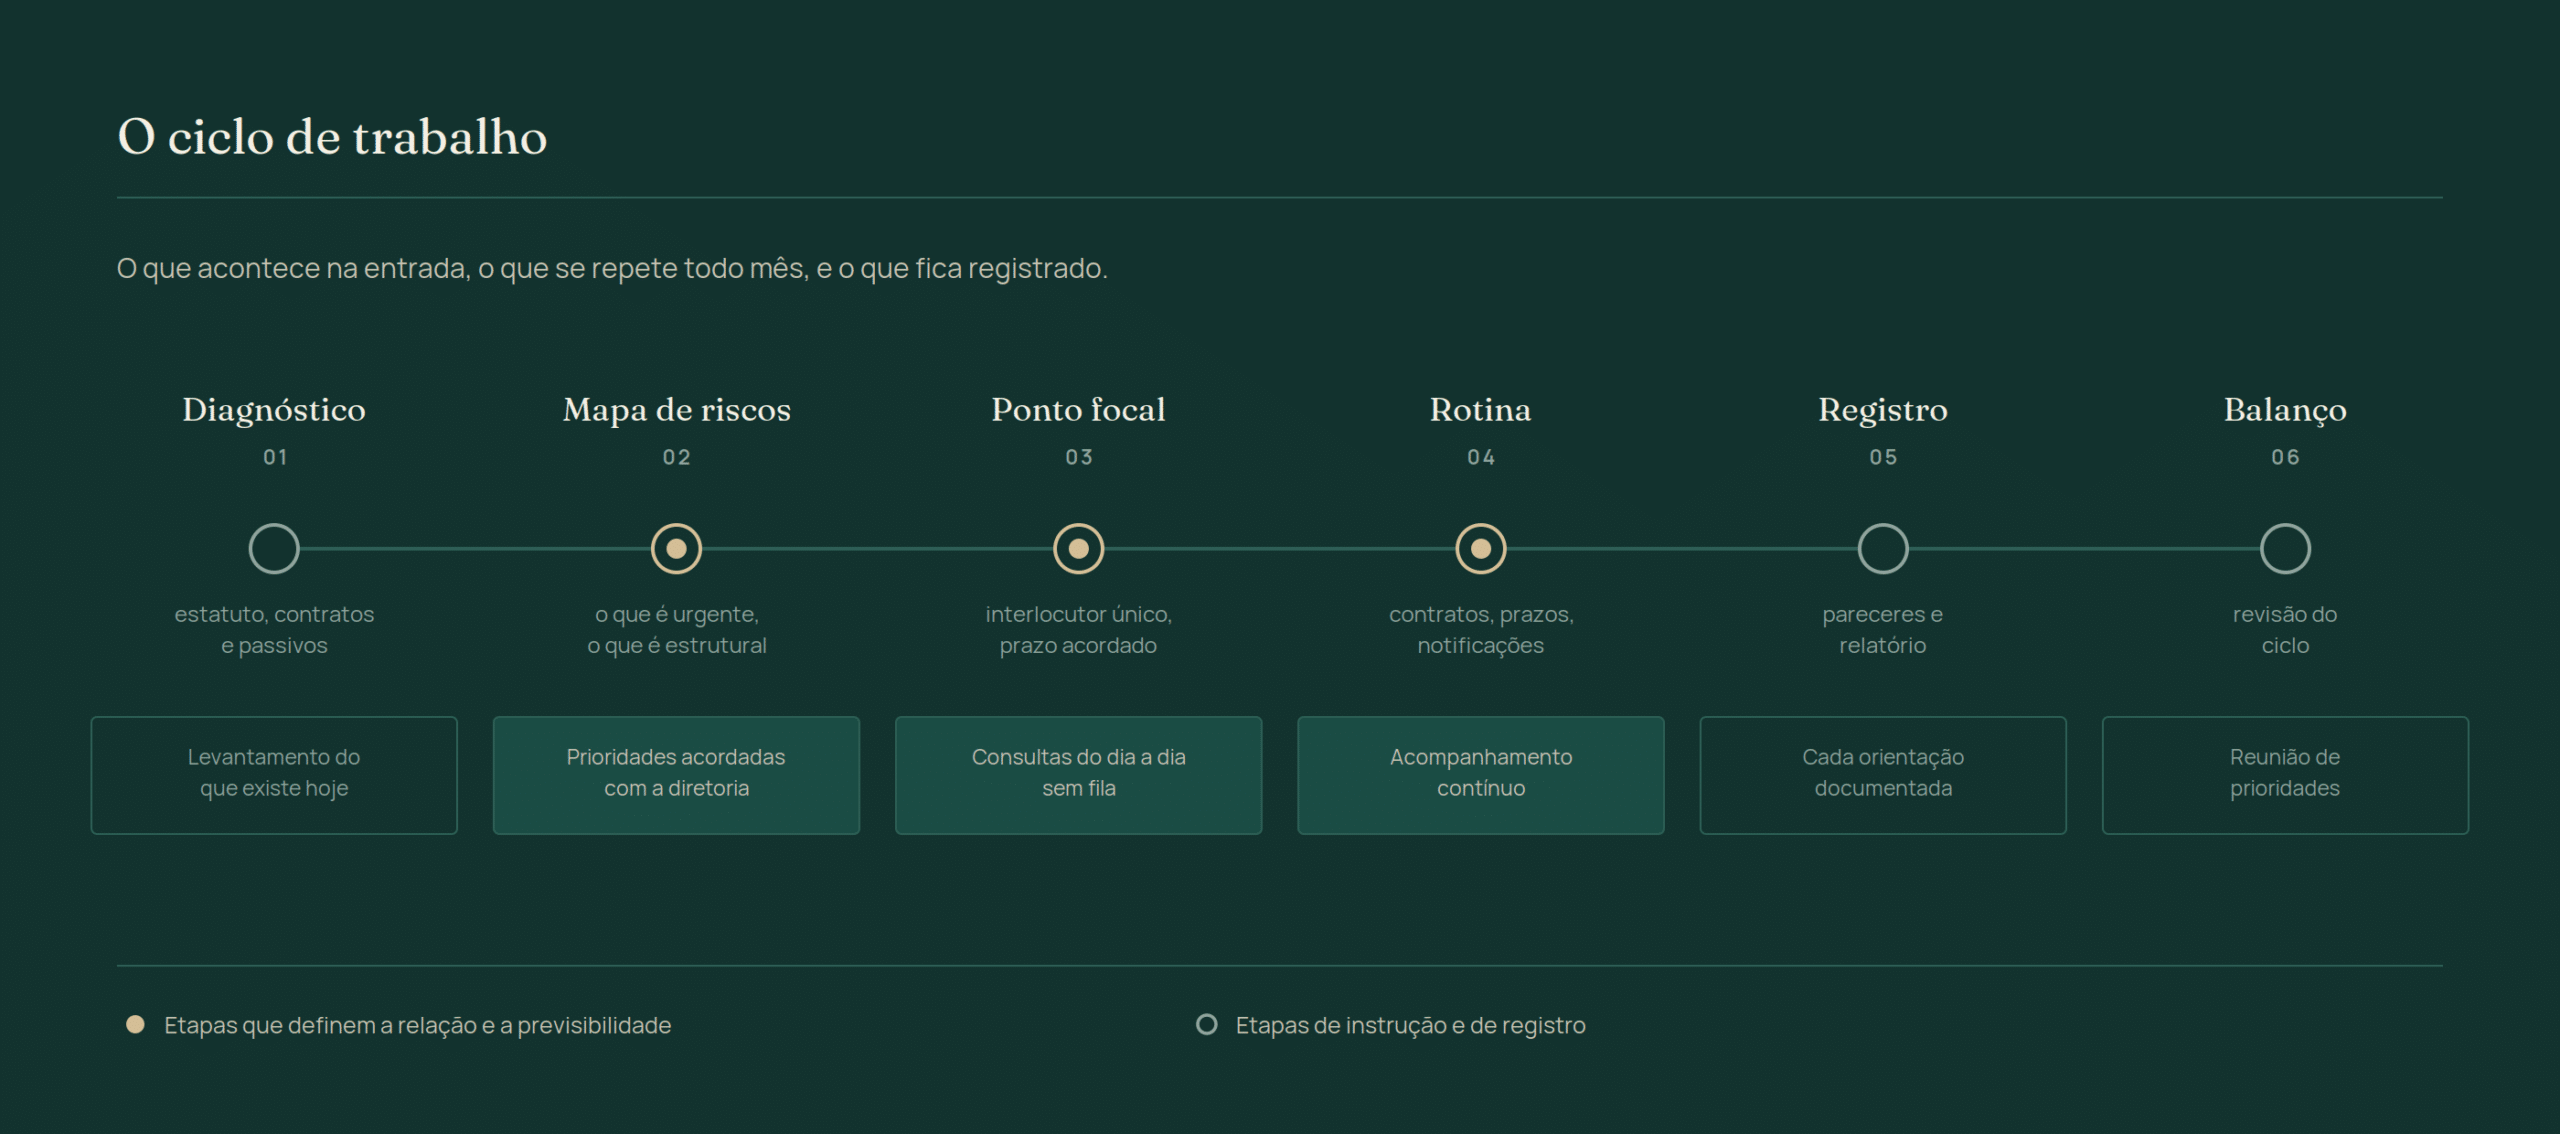
Task: Click the step number '06' label
Action: tap(2285, 457)
